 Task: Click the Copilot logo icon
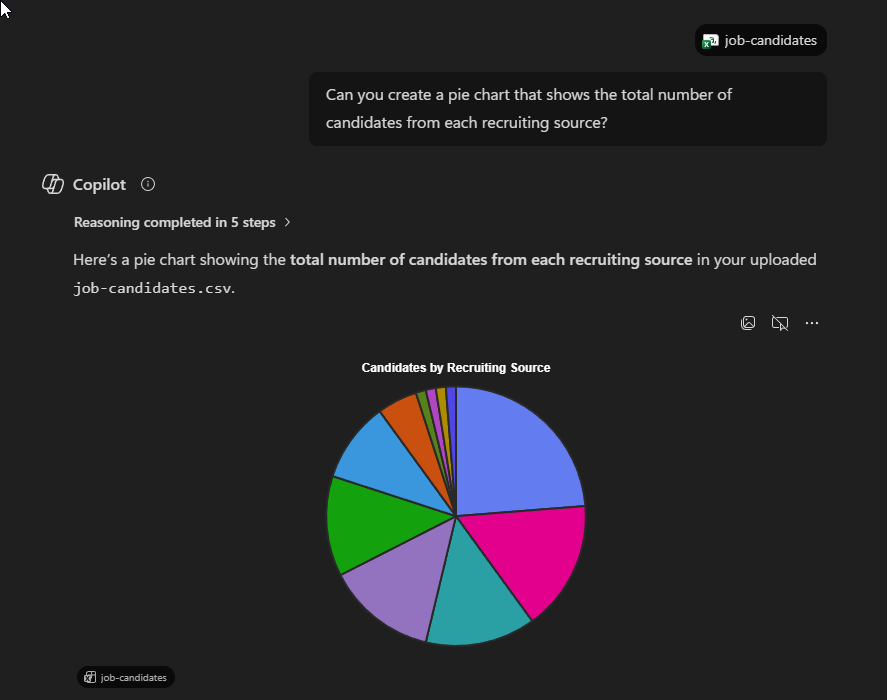pyautogui.click(x=53, y=184)
